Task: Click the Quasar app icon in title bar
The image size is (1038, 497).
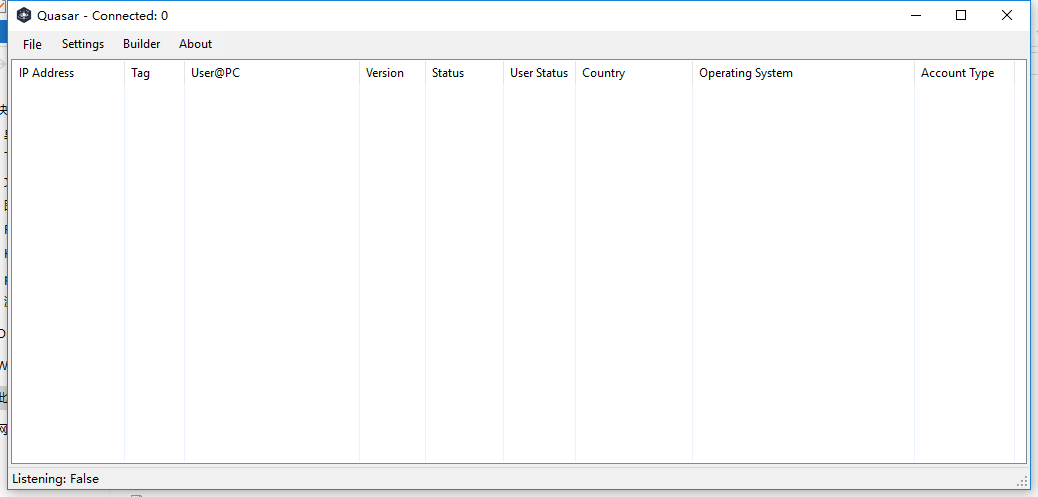Action: (24, 15)
